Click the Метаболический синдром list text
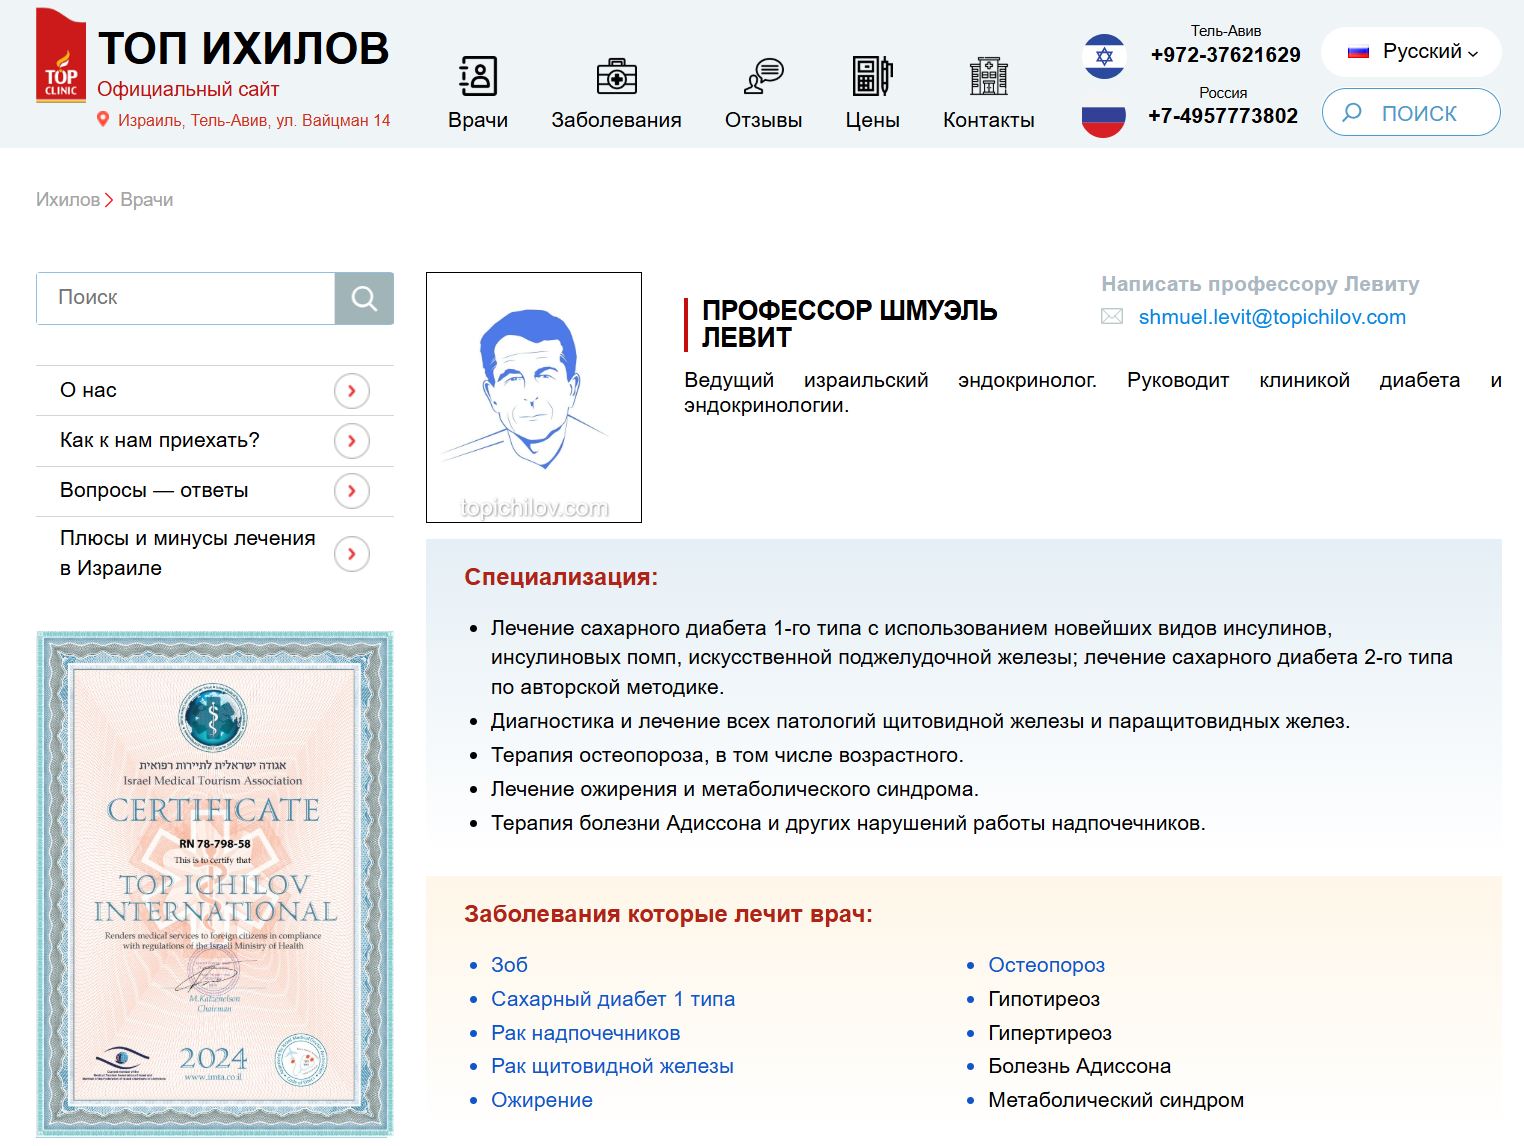Viewport: 1524px width, 1146px height. (1116, 1100)
